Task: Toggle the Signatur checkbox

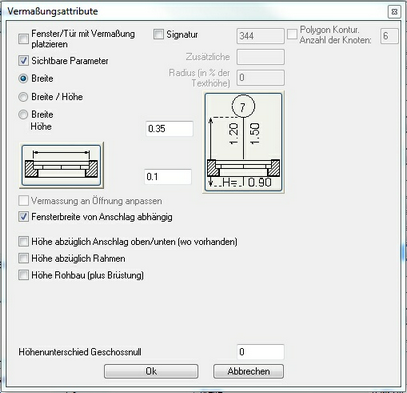Action: pyautogui.click(x=158, y=34)
